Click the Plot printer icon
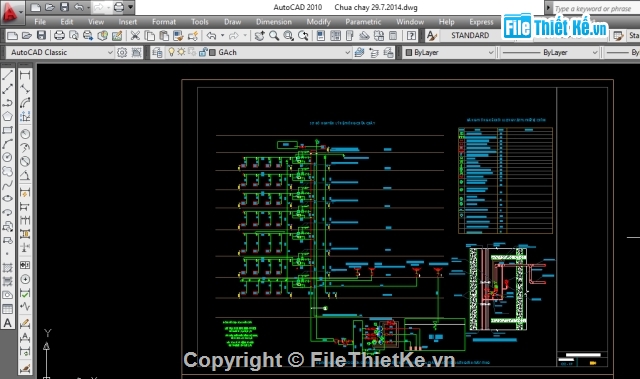The image size is (640, 379). click(x=59, y=36)
